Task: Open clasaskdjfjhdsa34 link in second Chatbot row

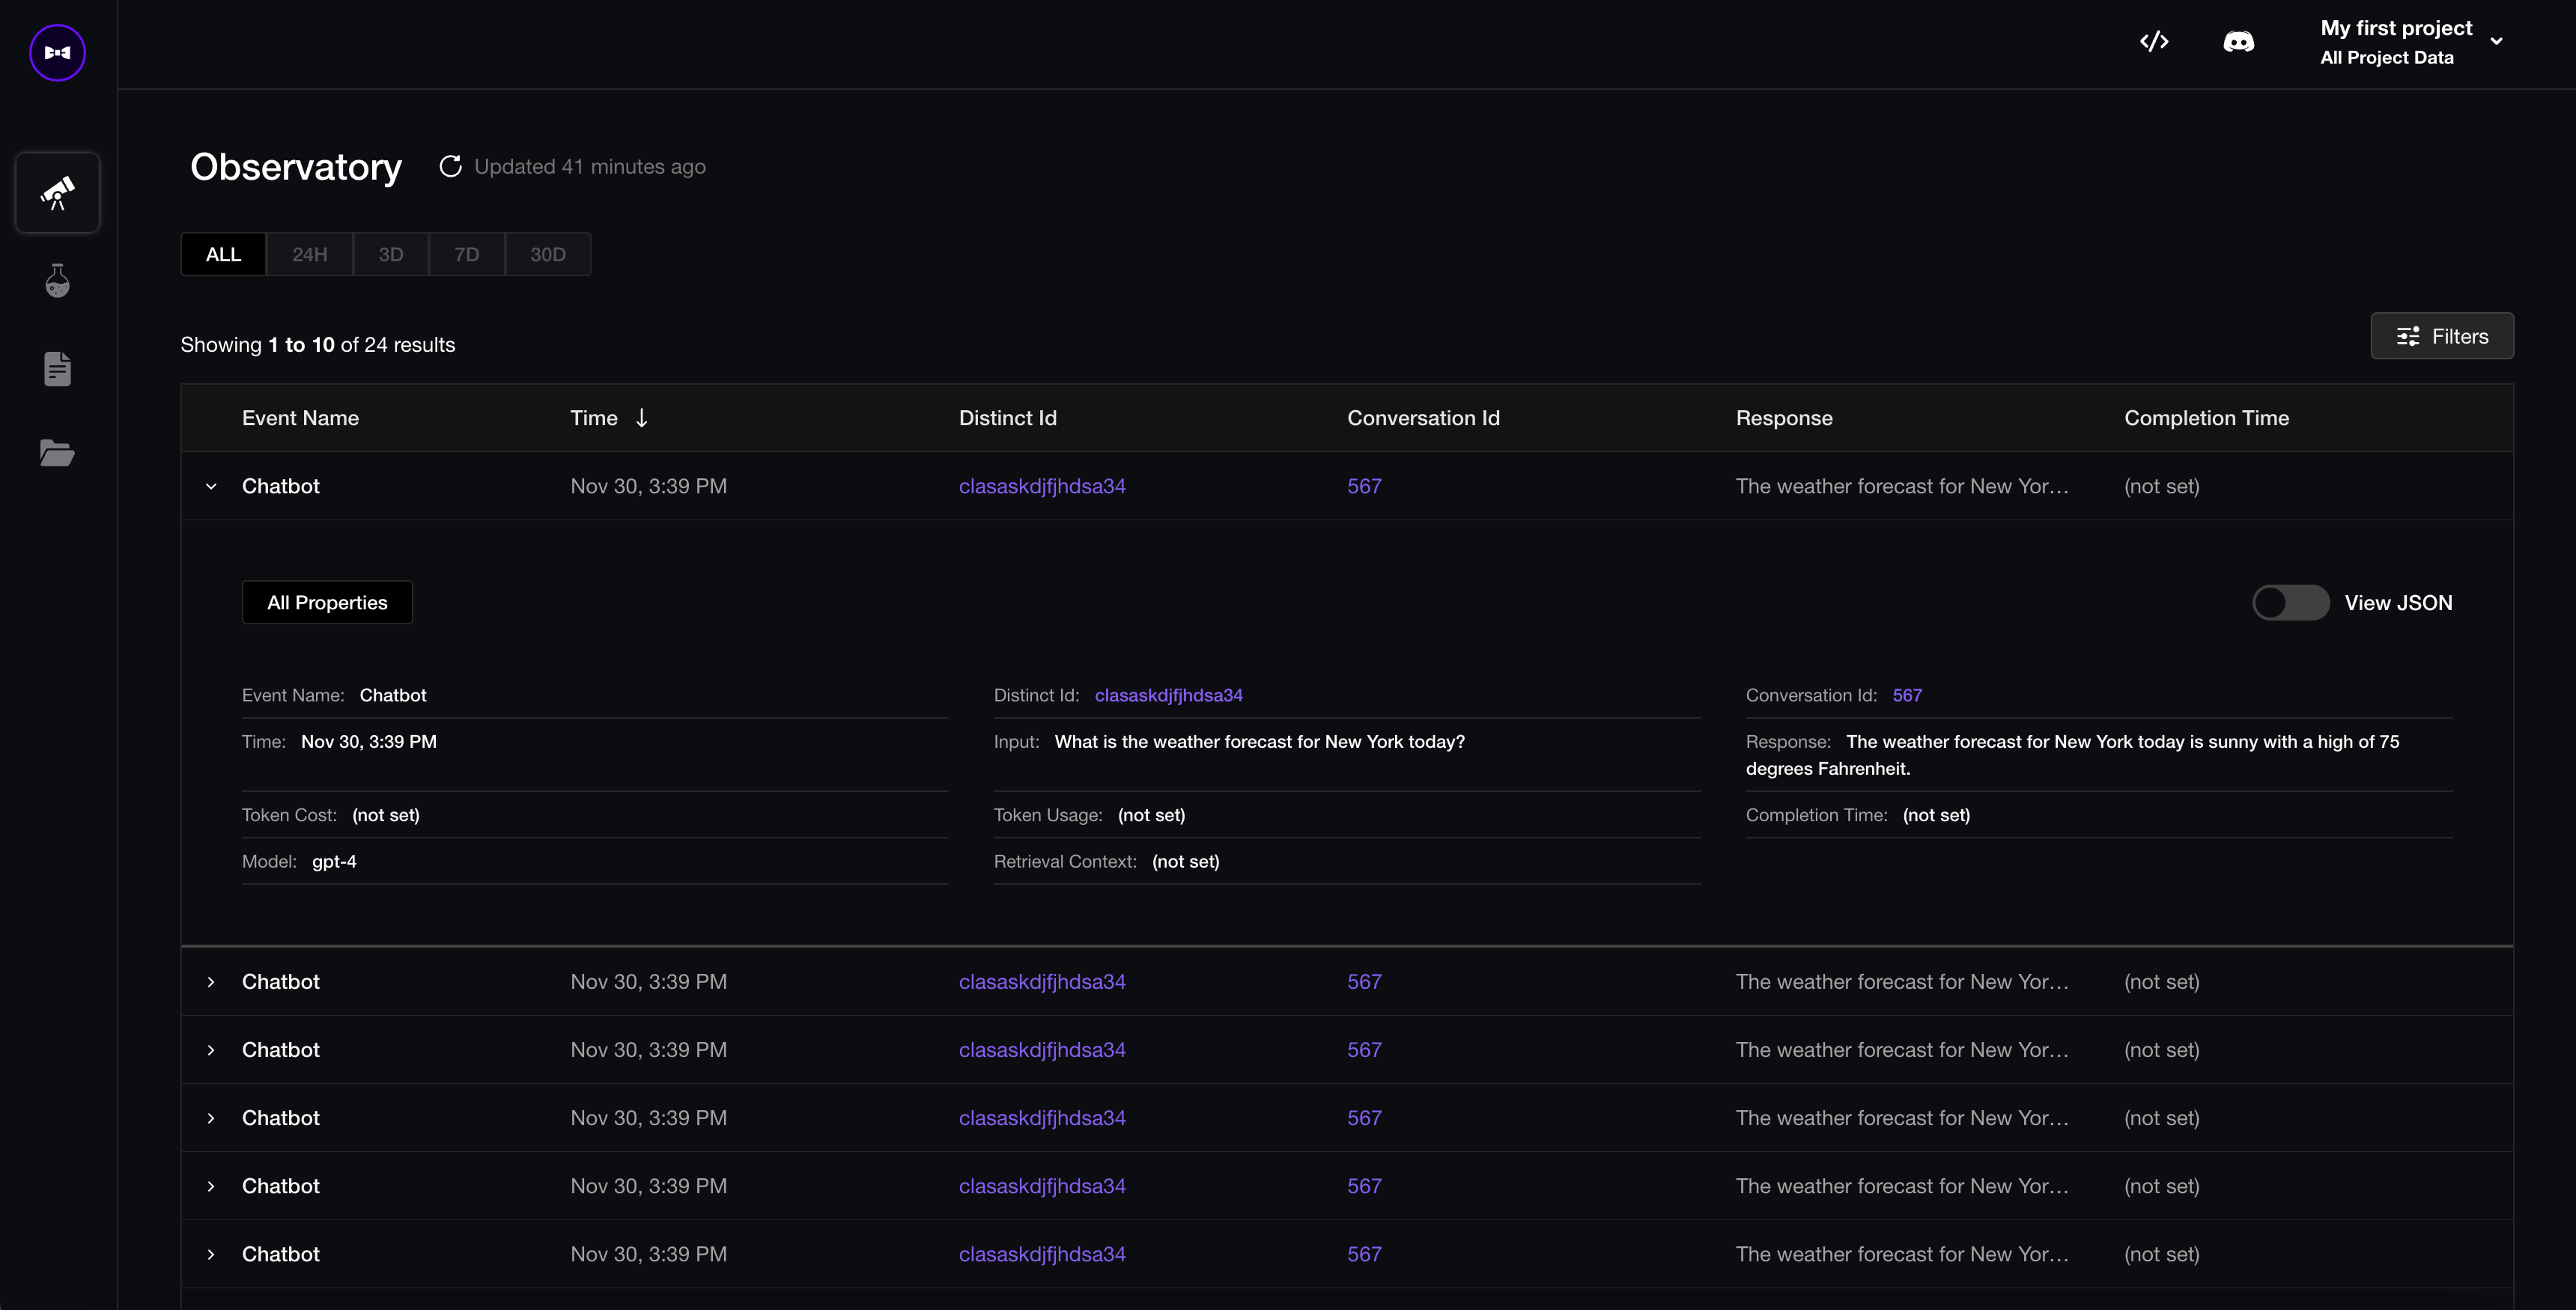Action: [1042, 982]
